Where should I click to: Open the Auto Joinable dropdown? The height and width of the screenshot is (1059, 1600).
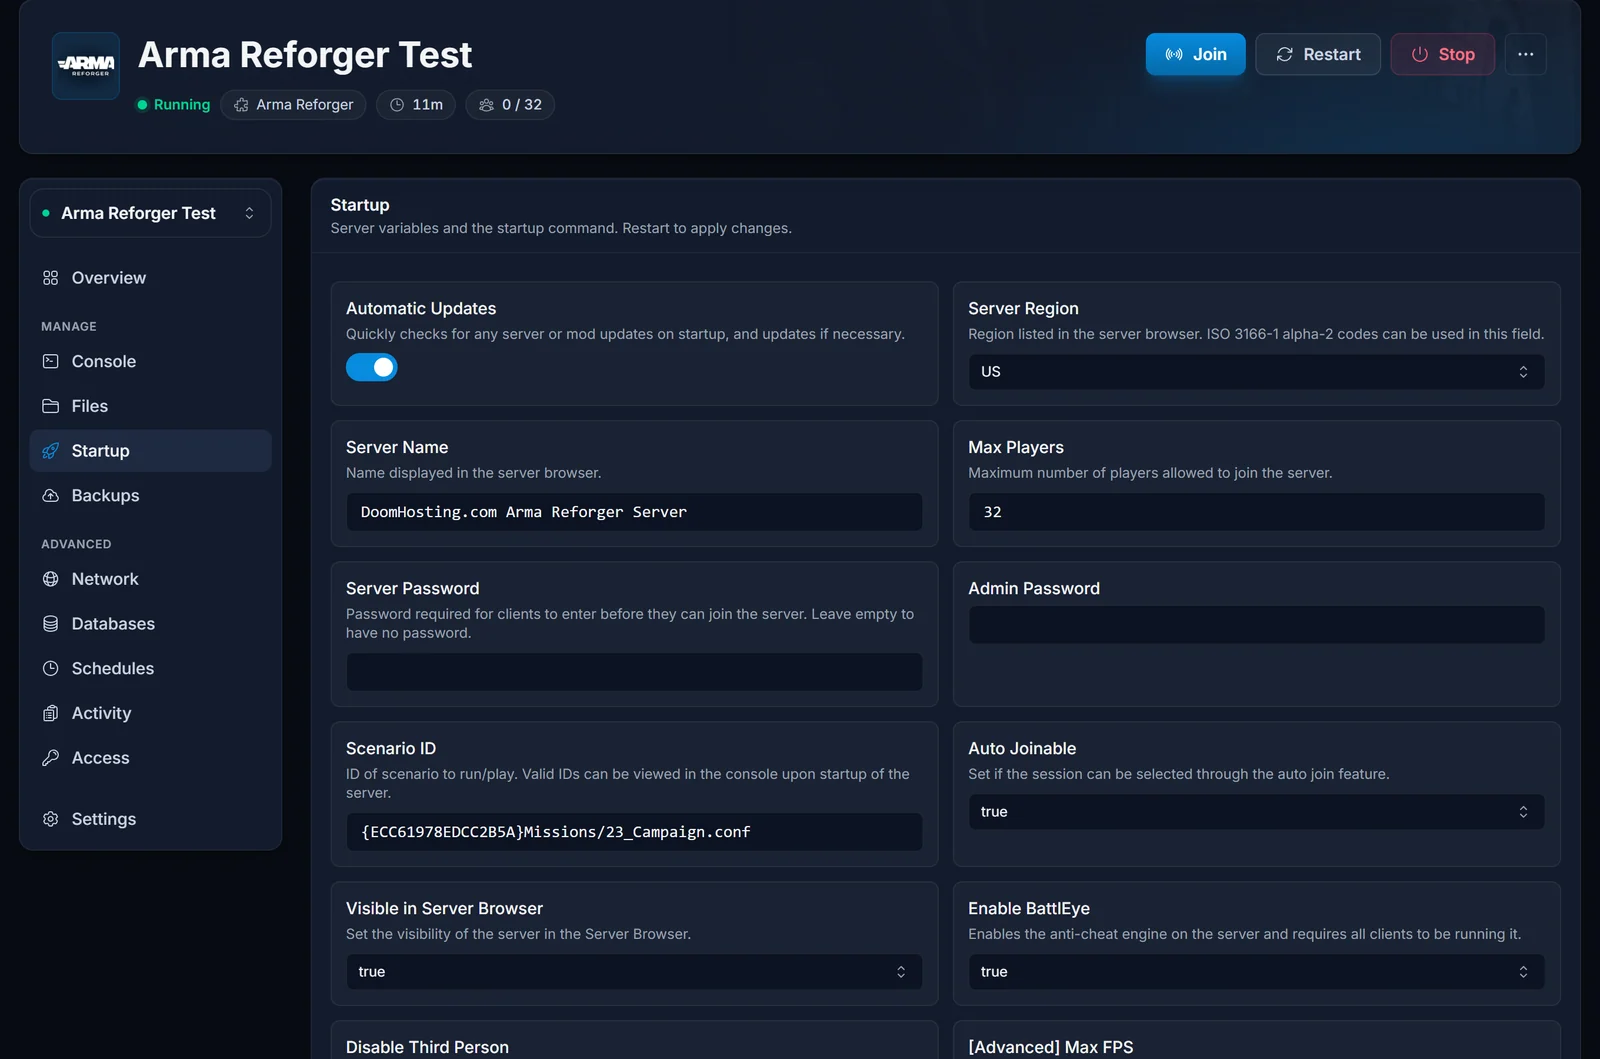(x=1256, y=812)
